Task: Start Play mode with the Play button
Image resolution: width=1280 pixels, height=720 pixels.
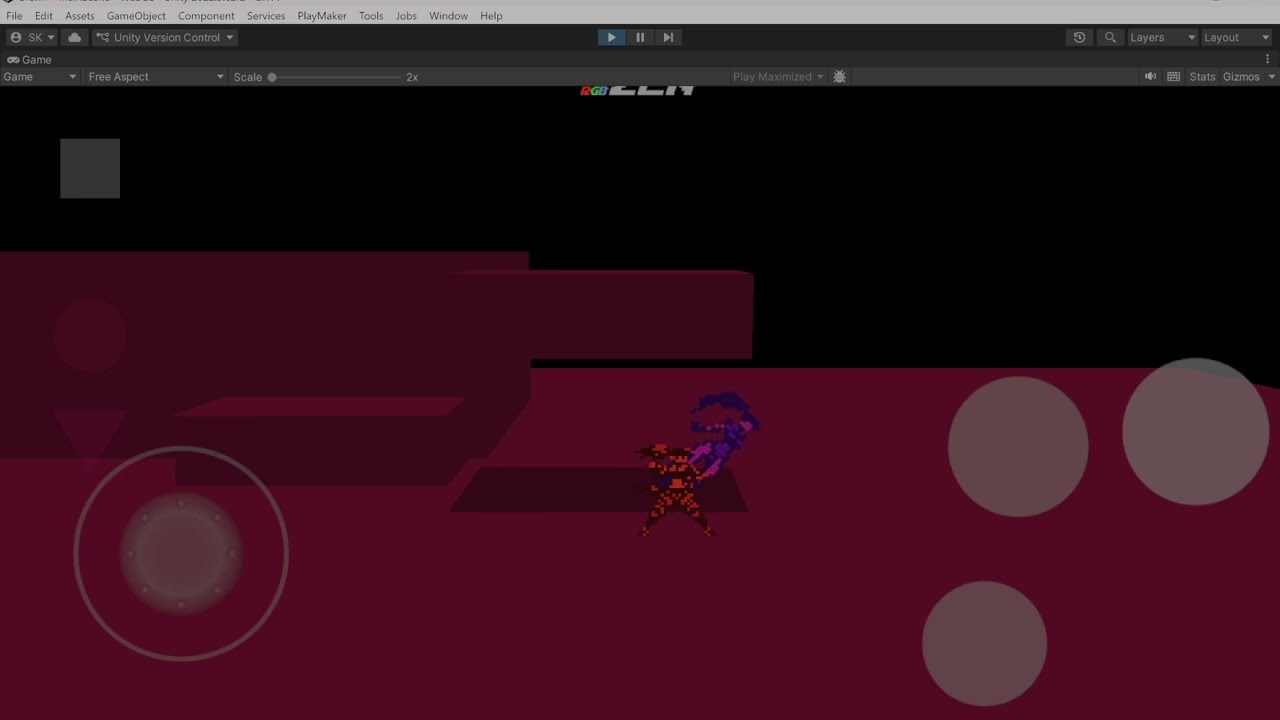Action: [611, 37]
